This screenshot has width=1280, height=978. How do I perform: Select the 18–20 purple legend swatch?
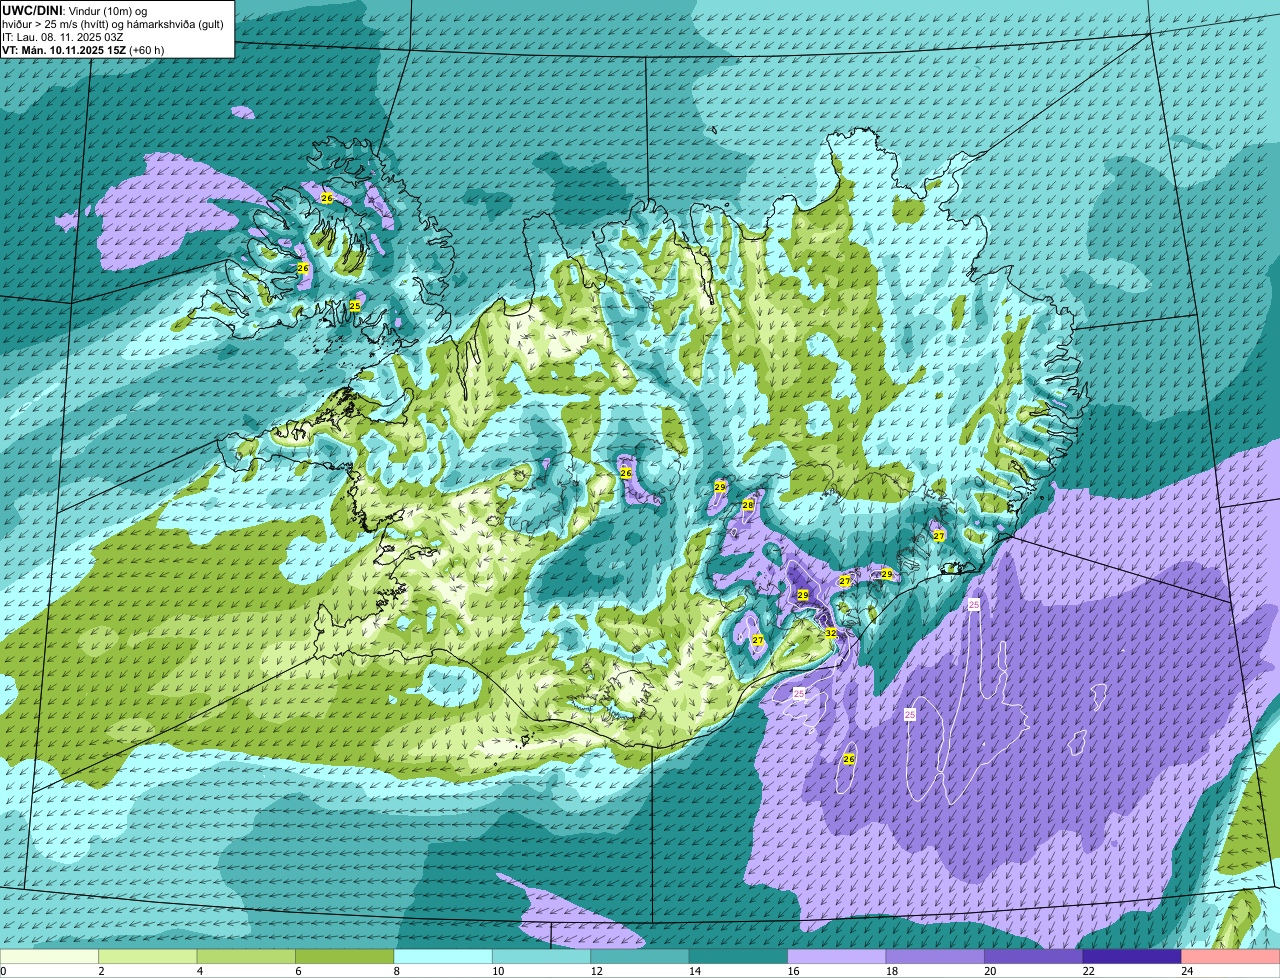[936, 957]
